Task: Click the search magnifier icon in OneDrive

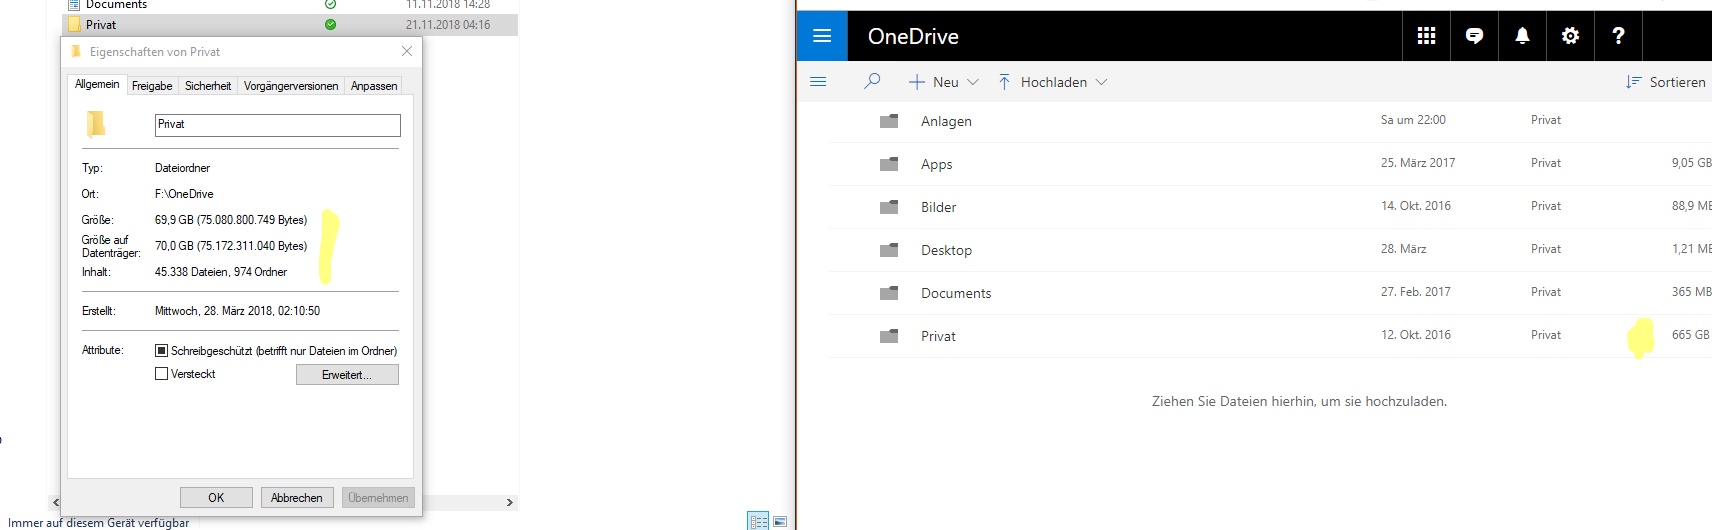Action: 872,81
